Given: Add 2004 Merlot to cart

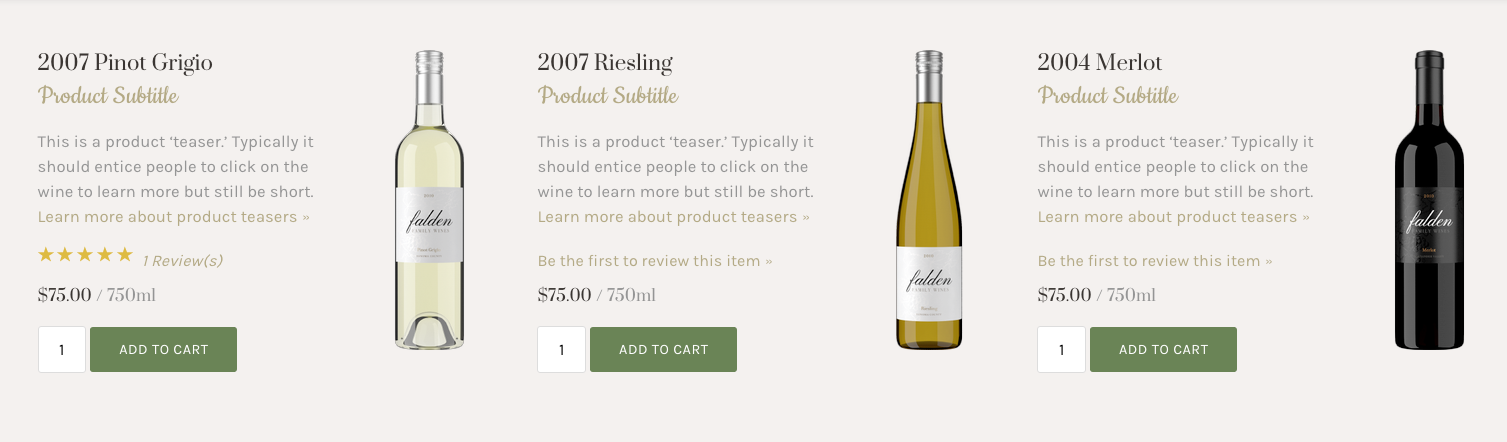Looking at the screenshot, I should point(1163,349).
